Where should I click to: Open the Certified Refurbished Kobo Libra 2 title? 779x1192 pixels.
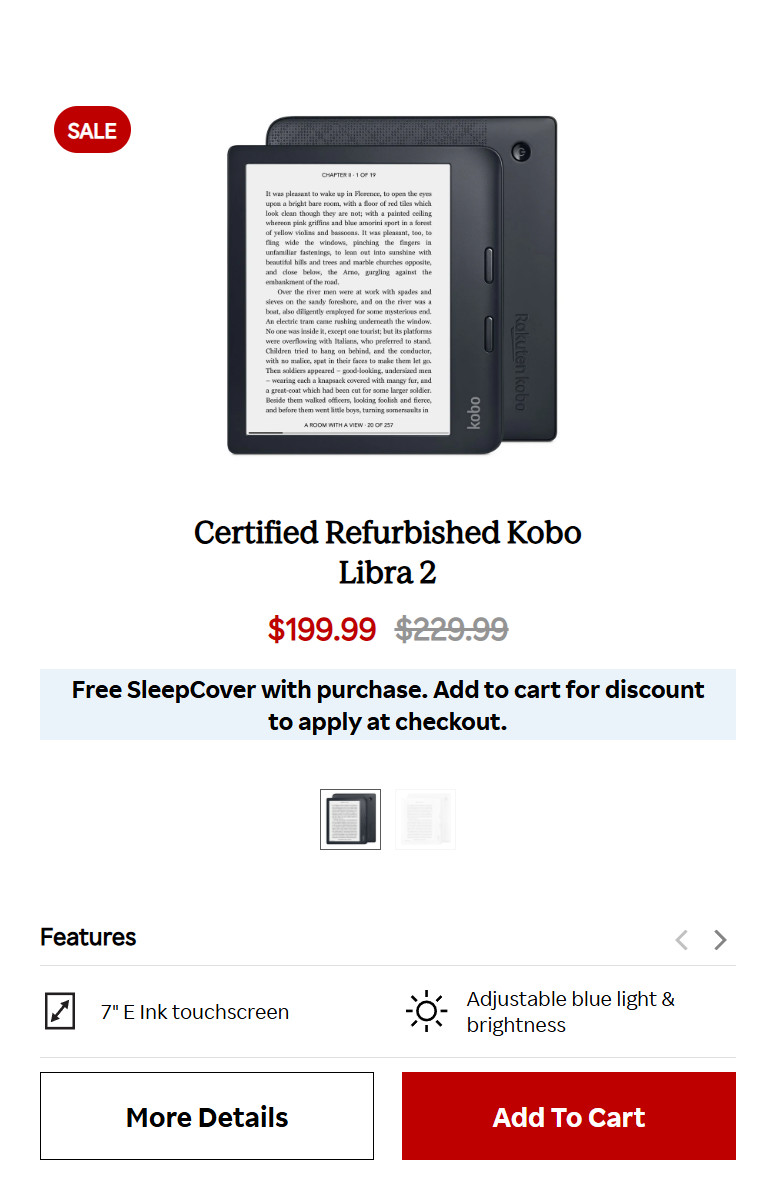point(388,552)
